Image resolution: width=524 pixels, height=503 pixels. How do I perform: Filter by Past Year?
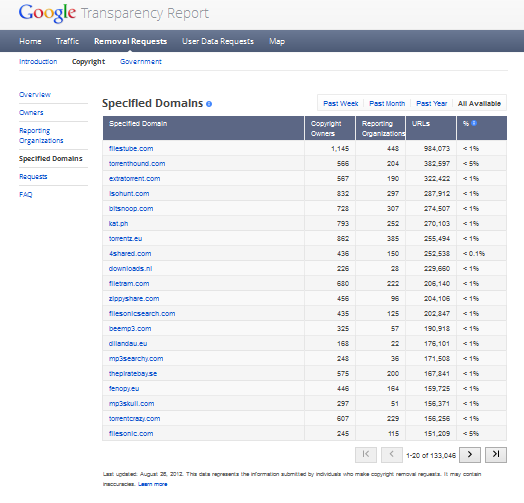(x=431, y=104)
